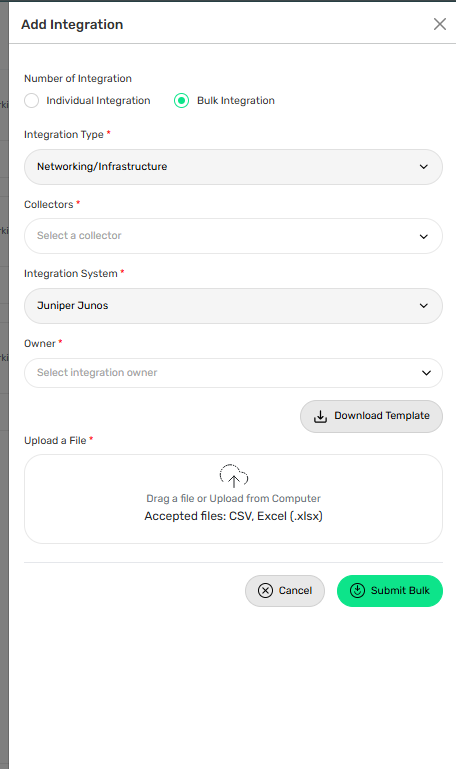Click the circled arrow icon on Submit Bulk

(x=357, y=590)
